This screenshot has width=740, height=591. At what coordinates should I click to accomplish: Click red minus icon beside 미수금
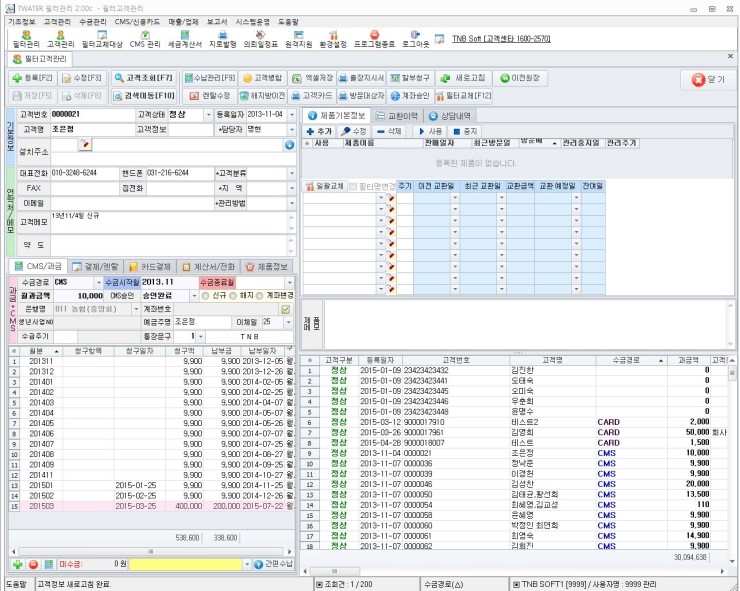(x=33, y=564)
